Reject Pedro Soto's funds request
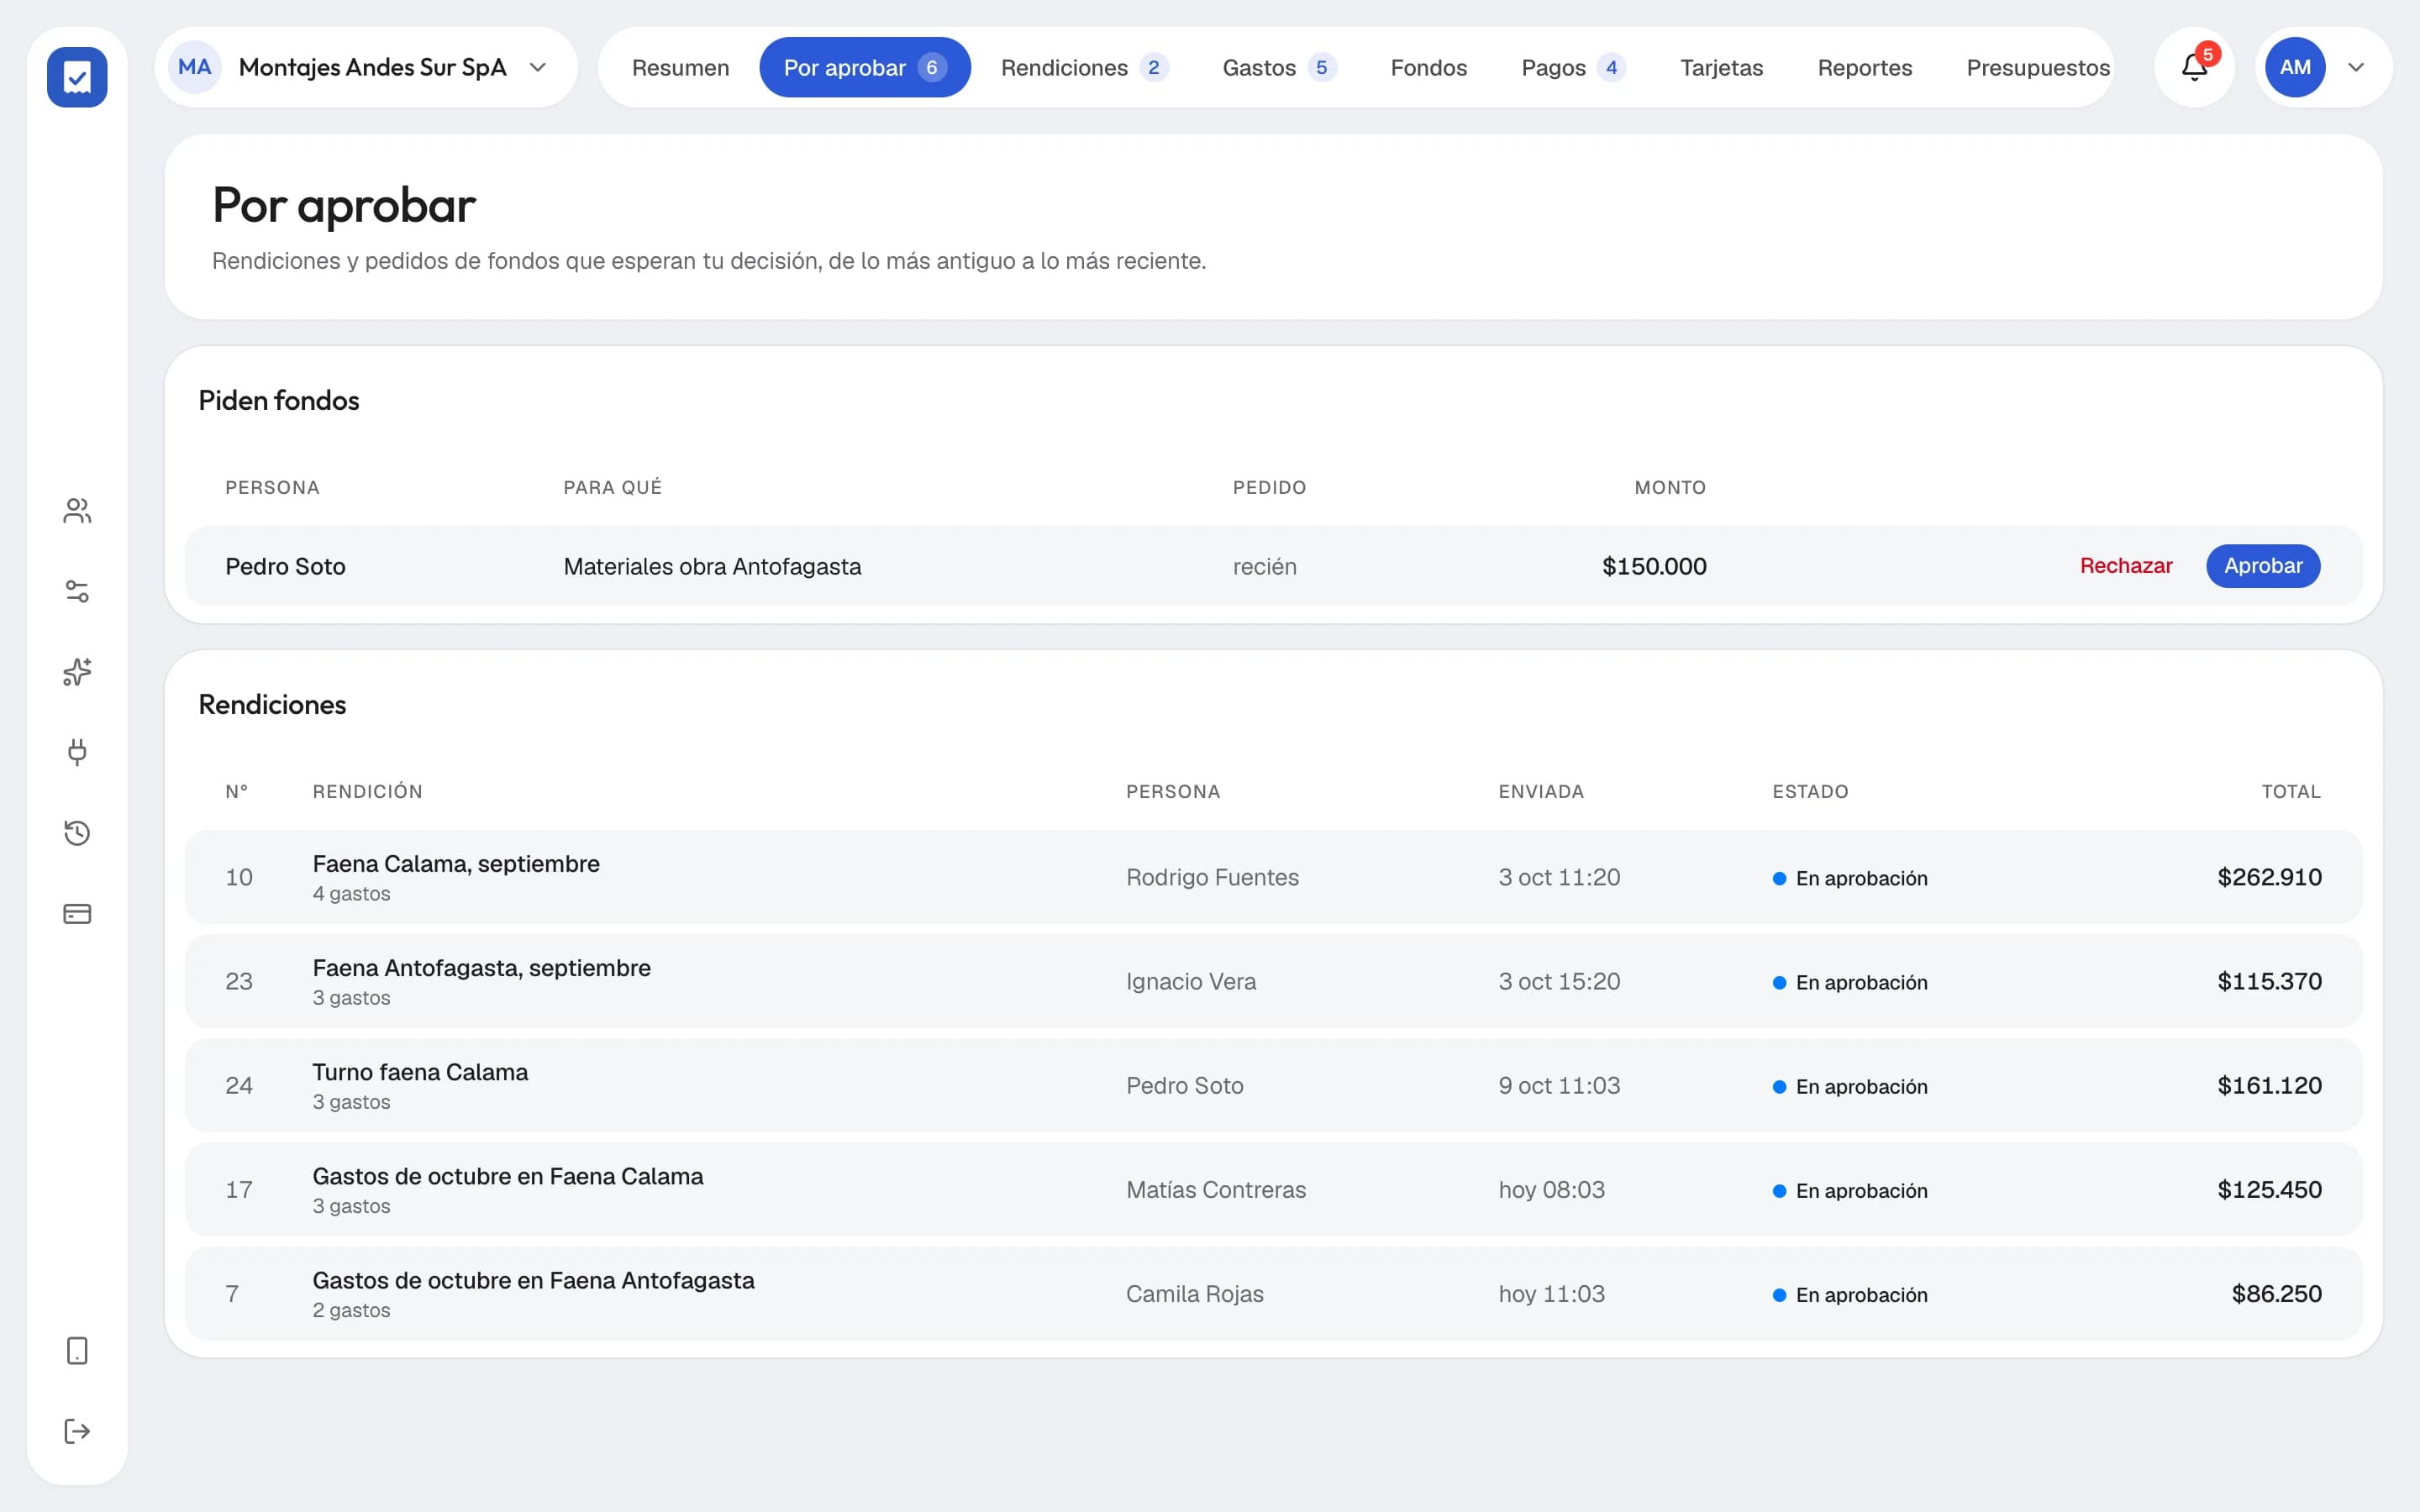This screenshot has height=1512, width=2420. click(2125, 566)
